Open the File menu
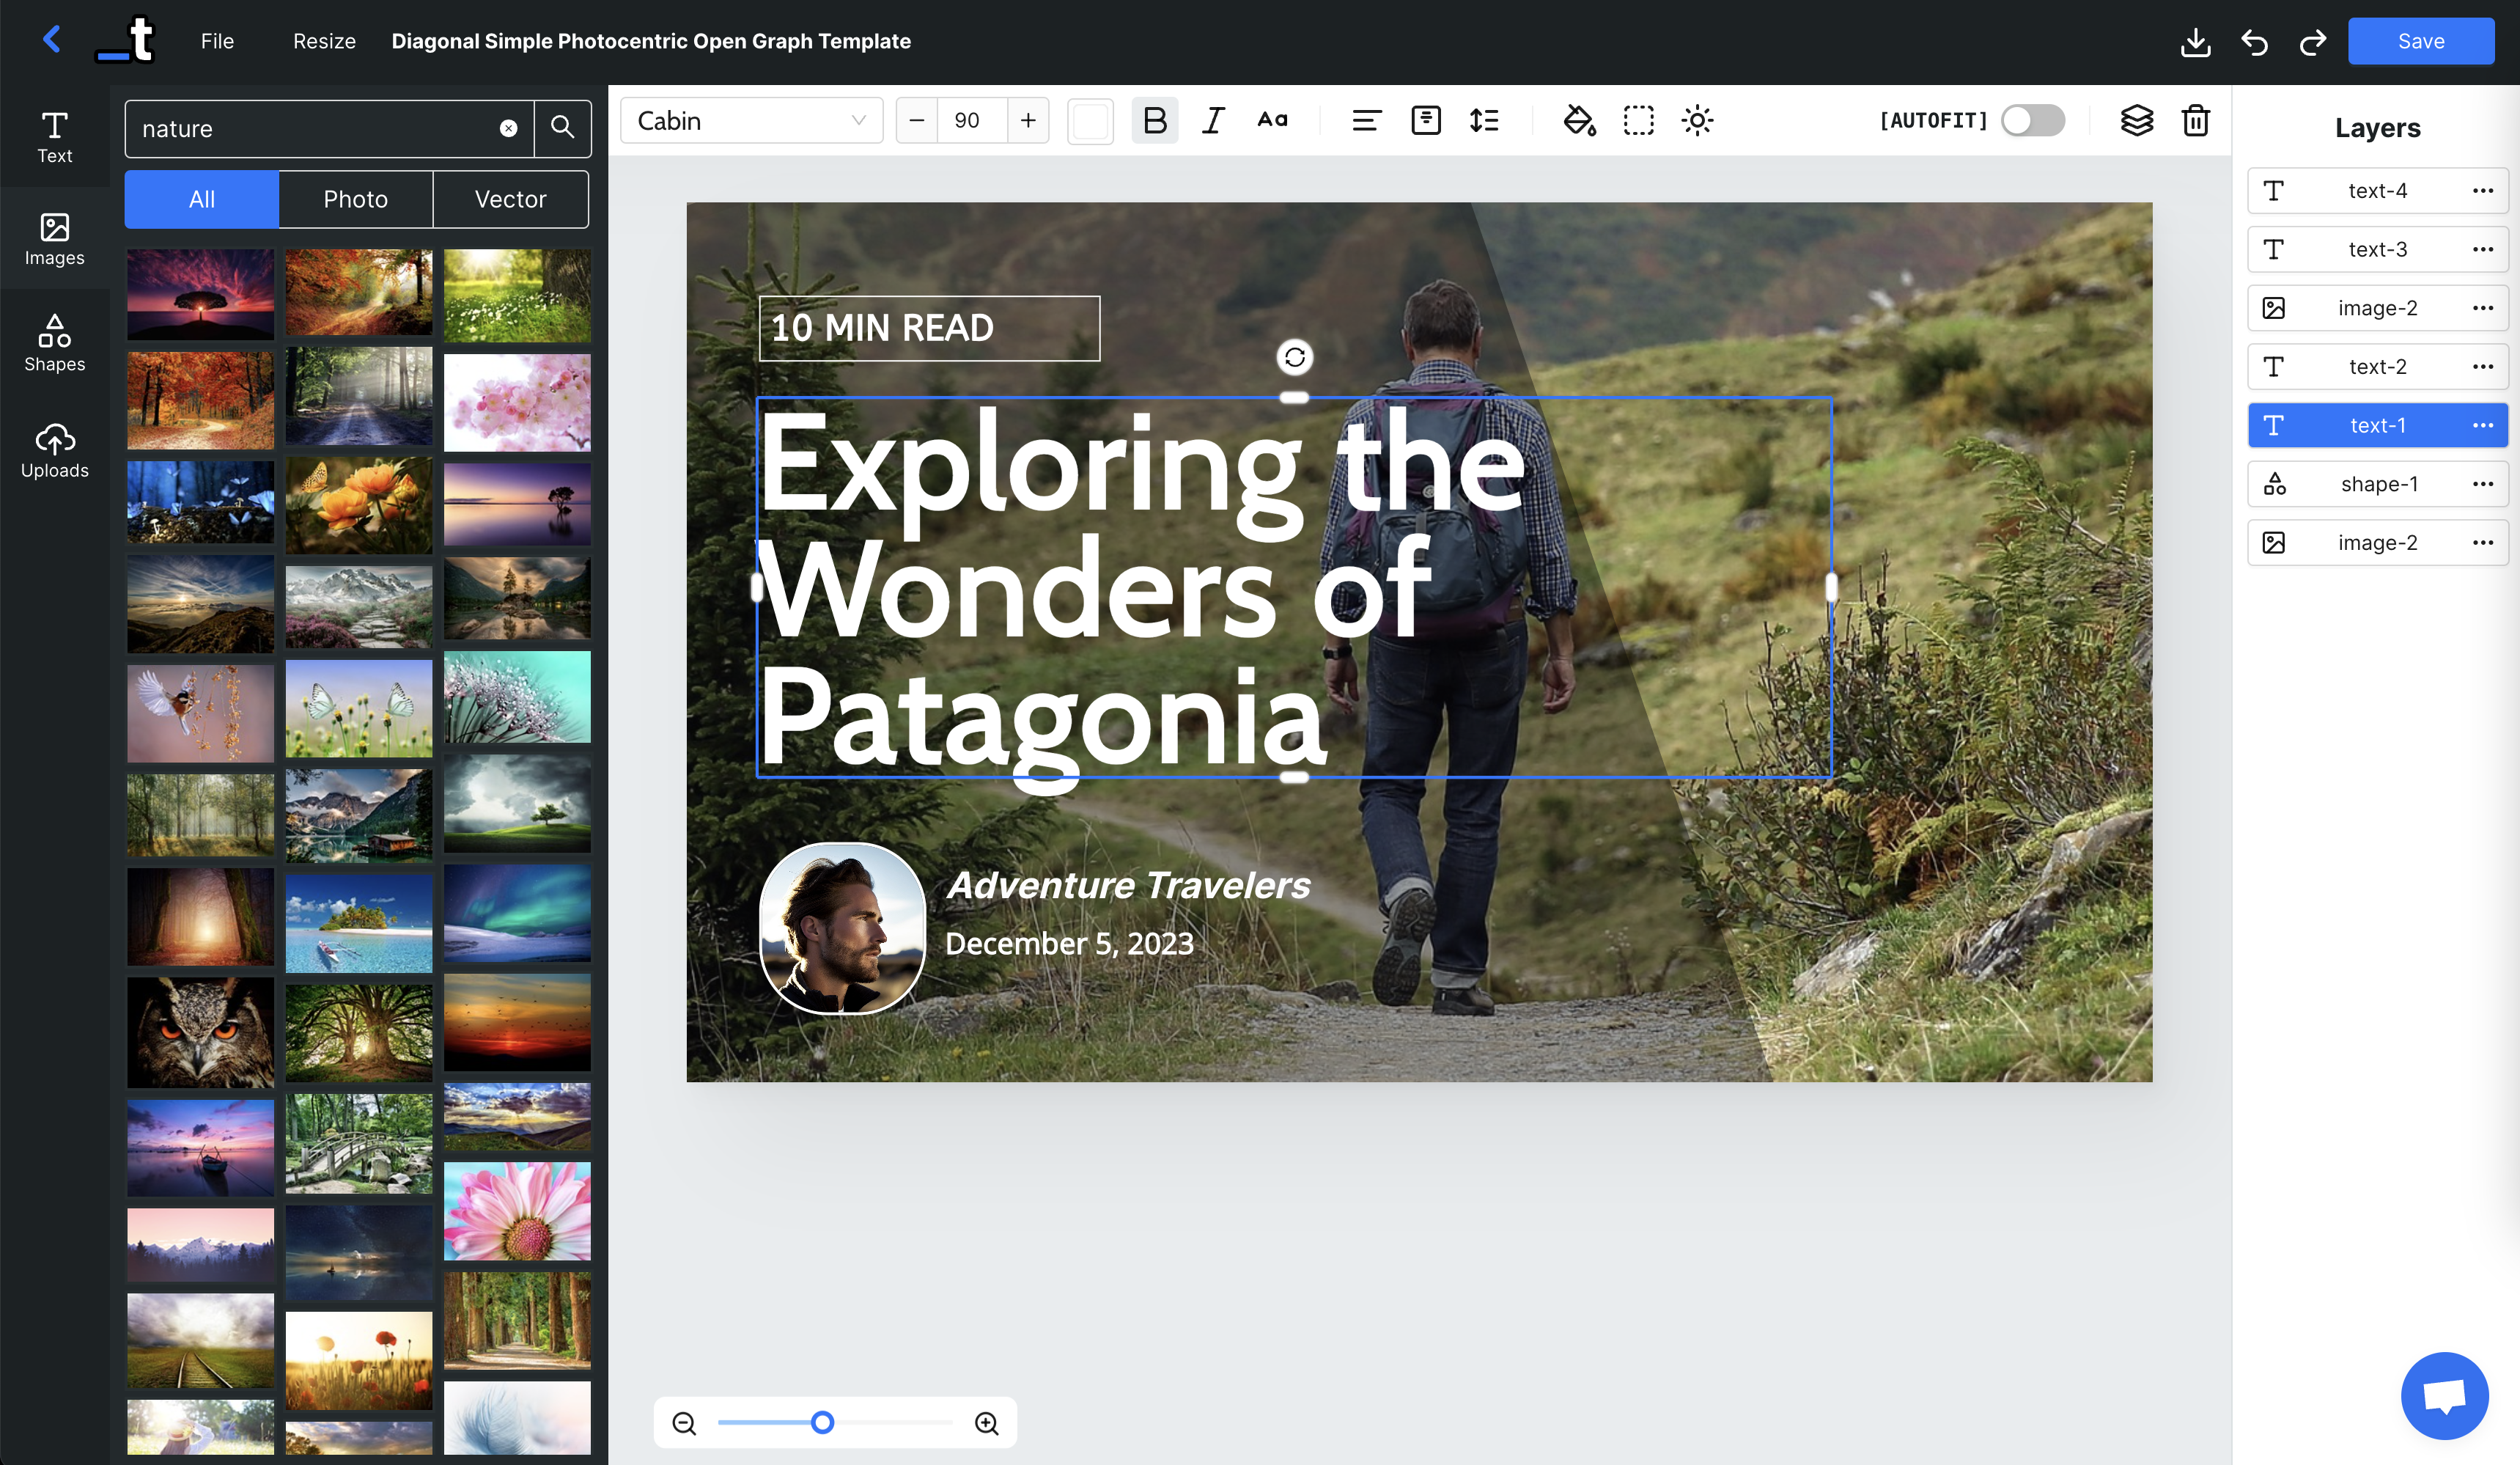 (217, 41)
